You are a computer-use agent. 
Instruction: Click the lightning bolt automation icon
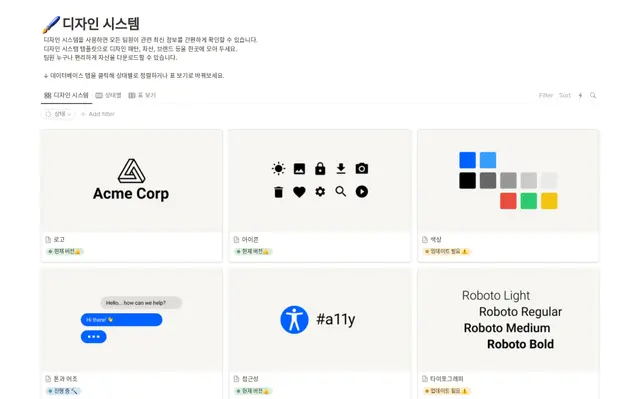[580, 95]
